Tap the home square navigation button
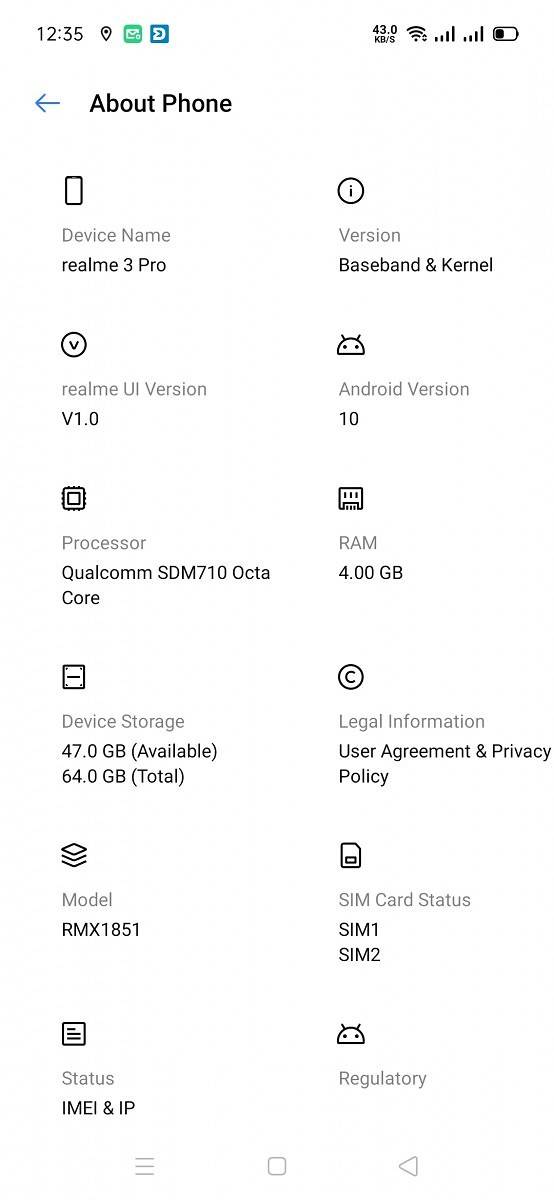The width and height of the screenshot is (554, 1200). 277,1166
